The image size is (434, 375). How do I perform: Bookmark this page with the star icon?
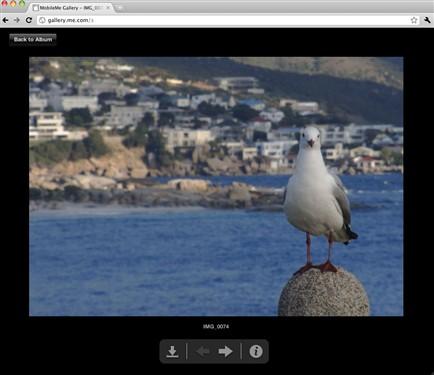pos(414,20)
